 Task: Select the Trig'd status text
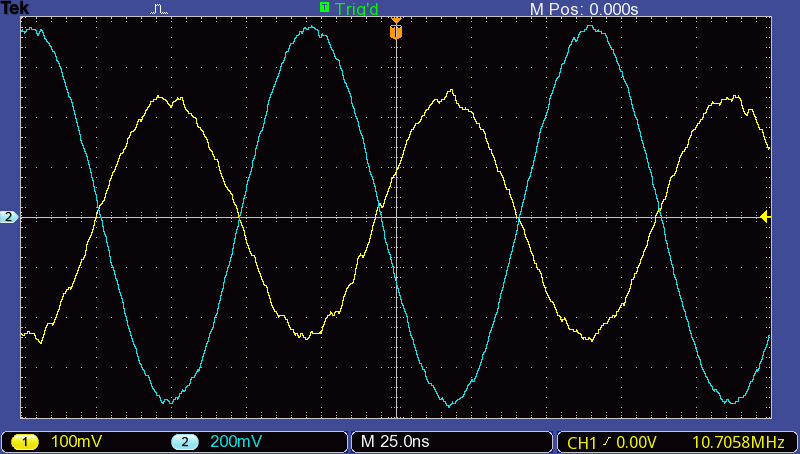click(356, 9)
